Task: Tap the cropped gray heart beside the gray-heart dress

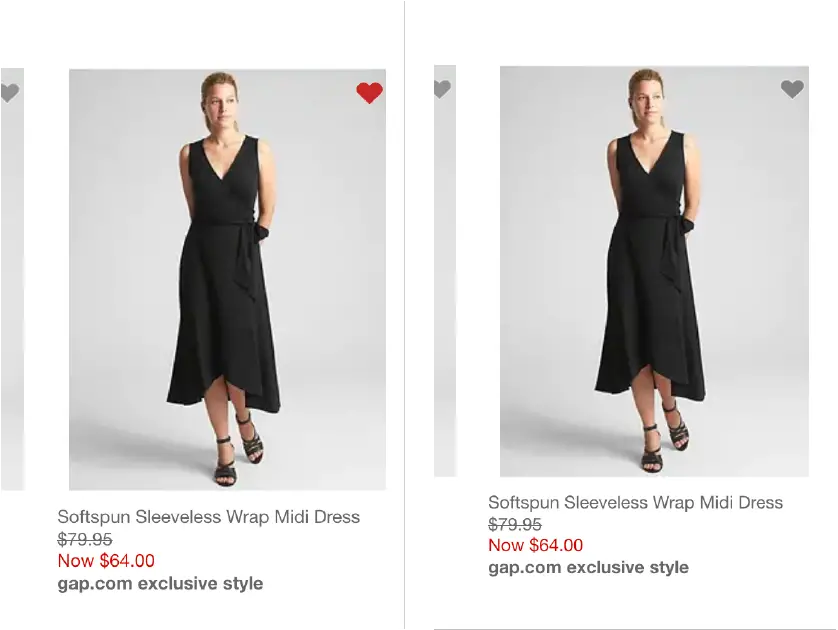Action: [x=443, y=89]
